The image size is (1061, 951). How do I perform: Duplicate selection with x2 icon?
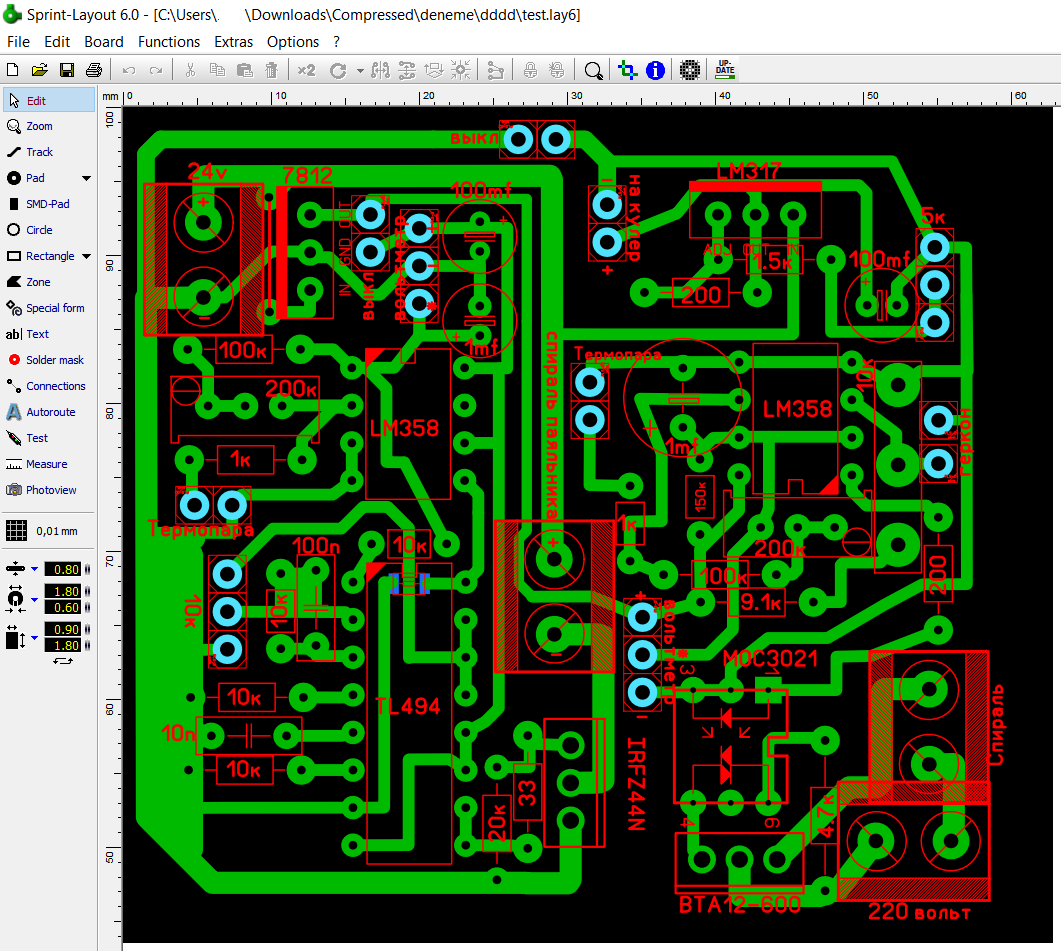click(307, 70)
